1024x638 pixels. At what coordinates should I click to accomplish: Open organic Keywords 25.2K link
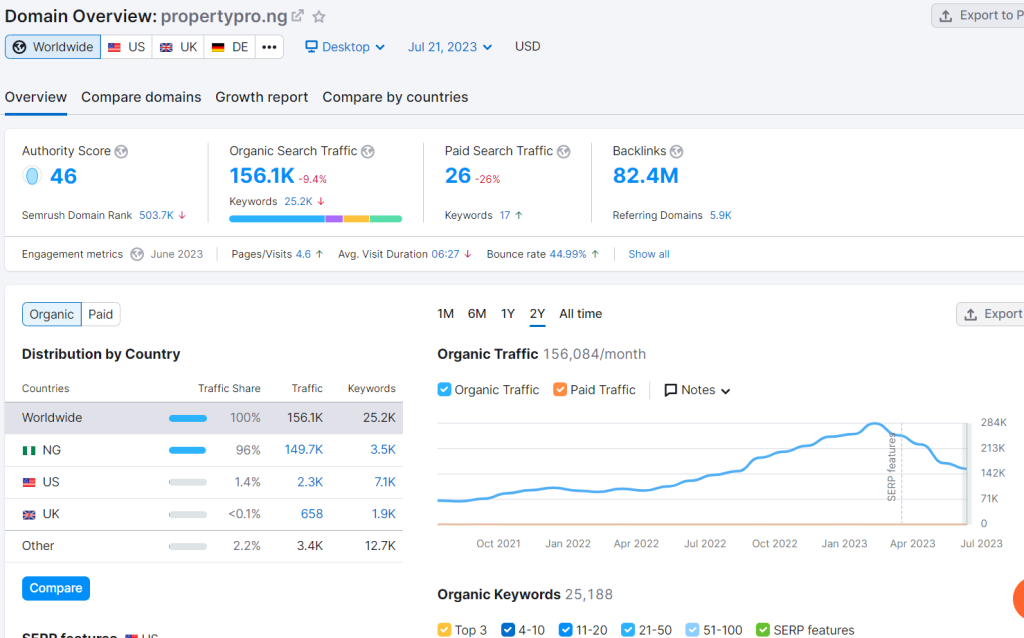coord(298,201)
